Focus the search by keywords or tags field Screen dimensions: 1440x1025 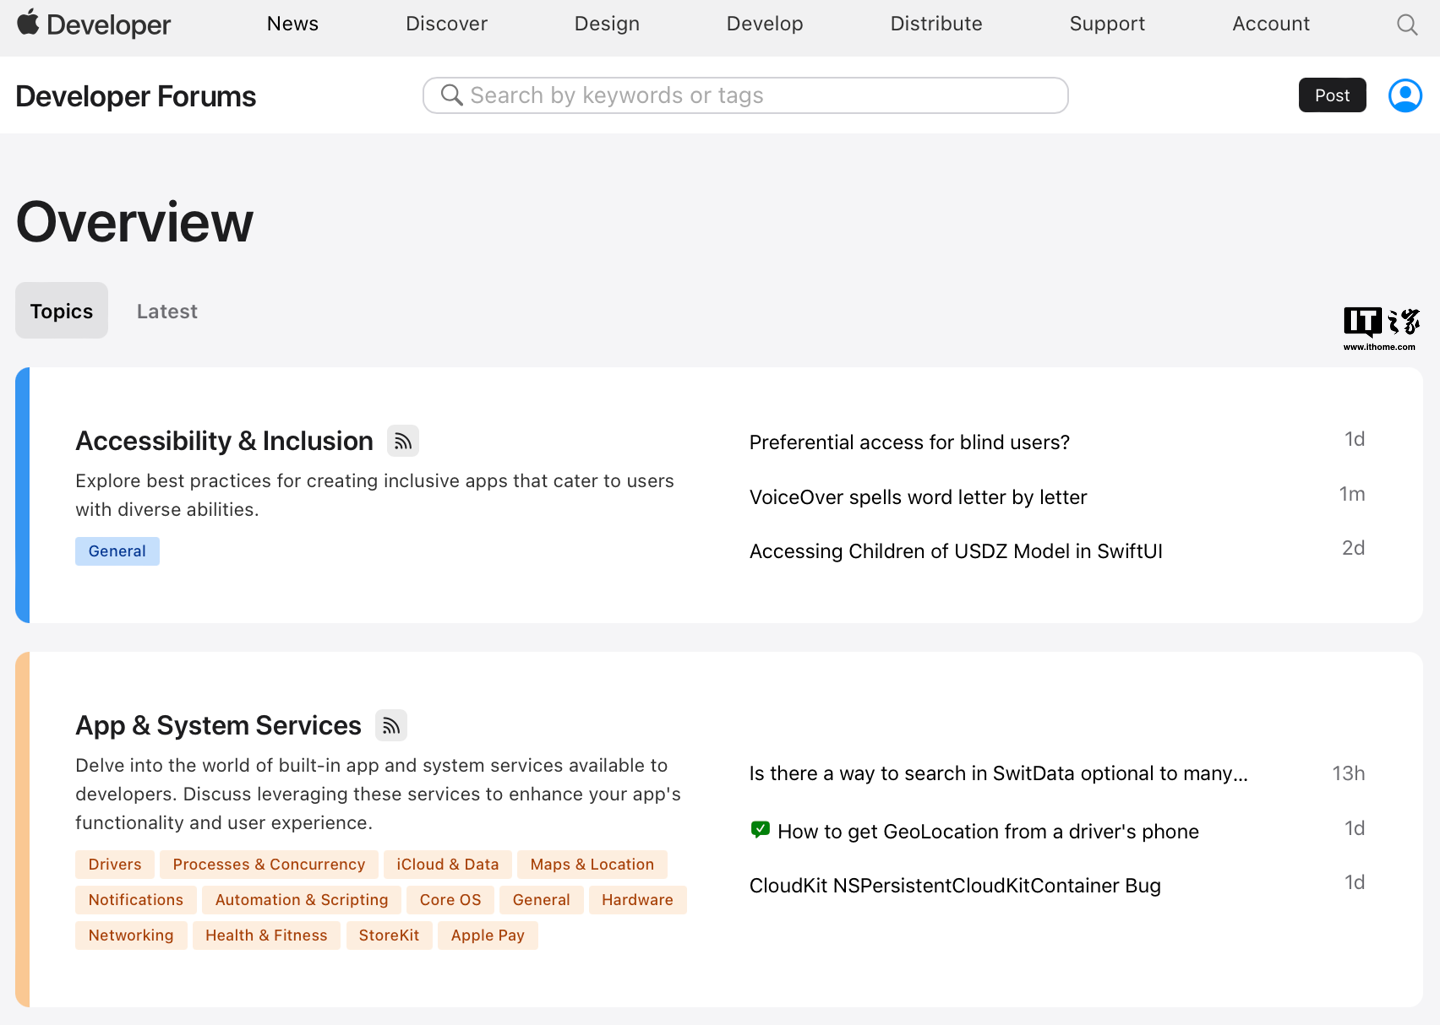(760, 95)
